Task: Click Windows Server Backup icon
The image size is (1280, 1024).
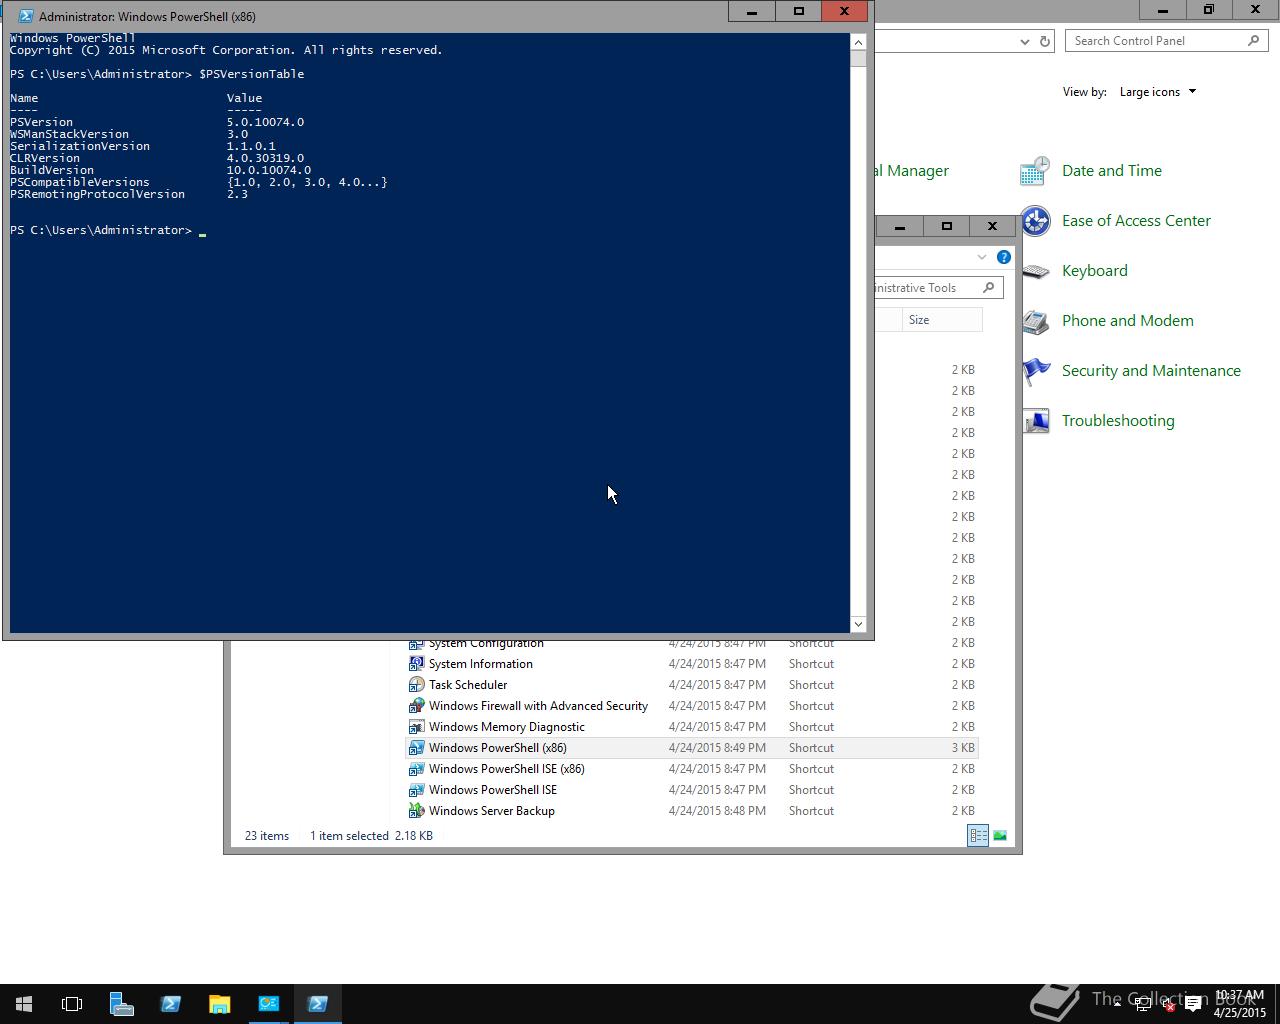Action: [x=416, y=811]
